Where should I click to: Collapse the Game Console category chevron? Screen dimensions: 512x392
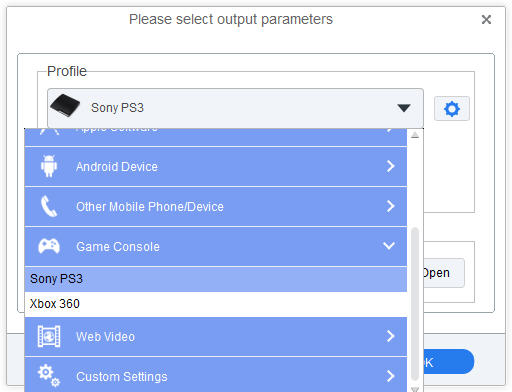click(x=389, y=246)
